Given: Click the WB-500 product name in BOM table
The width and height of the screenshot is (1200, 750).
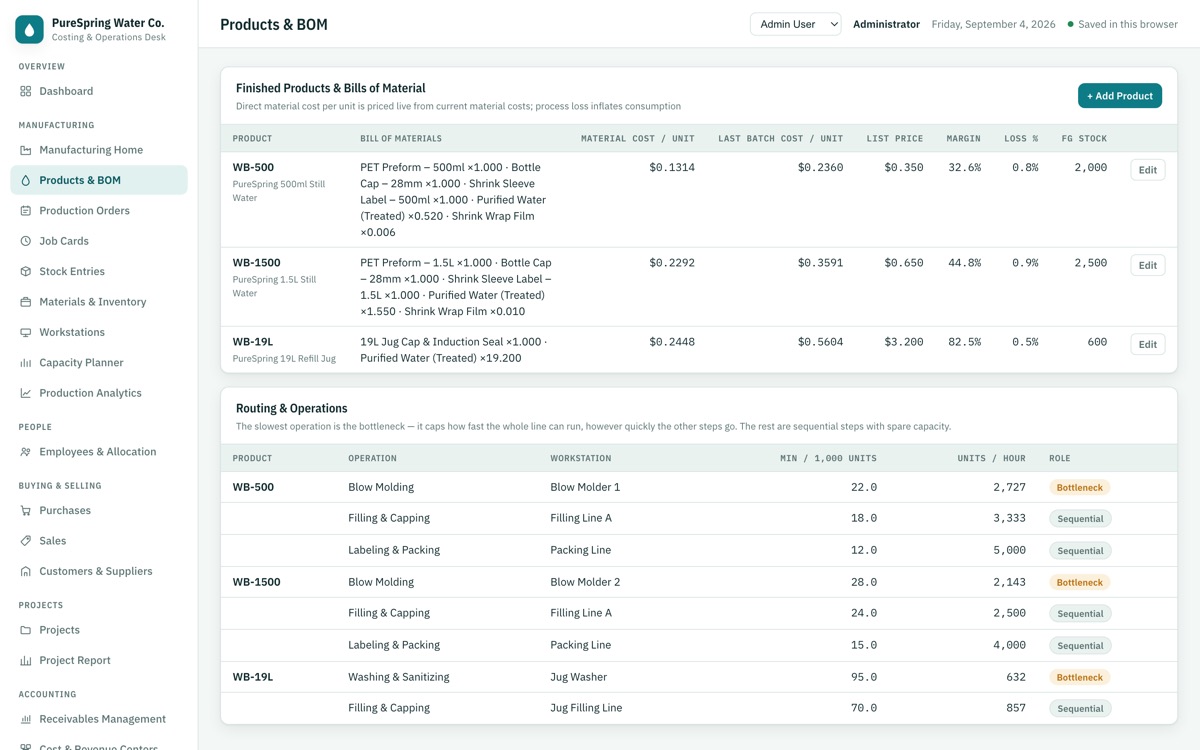Looking at the screenshot, I should point(253,167).
